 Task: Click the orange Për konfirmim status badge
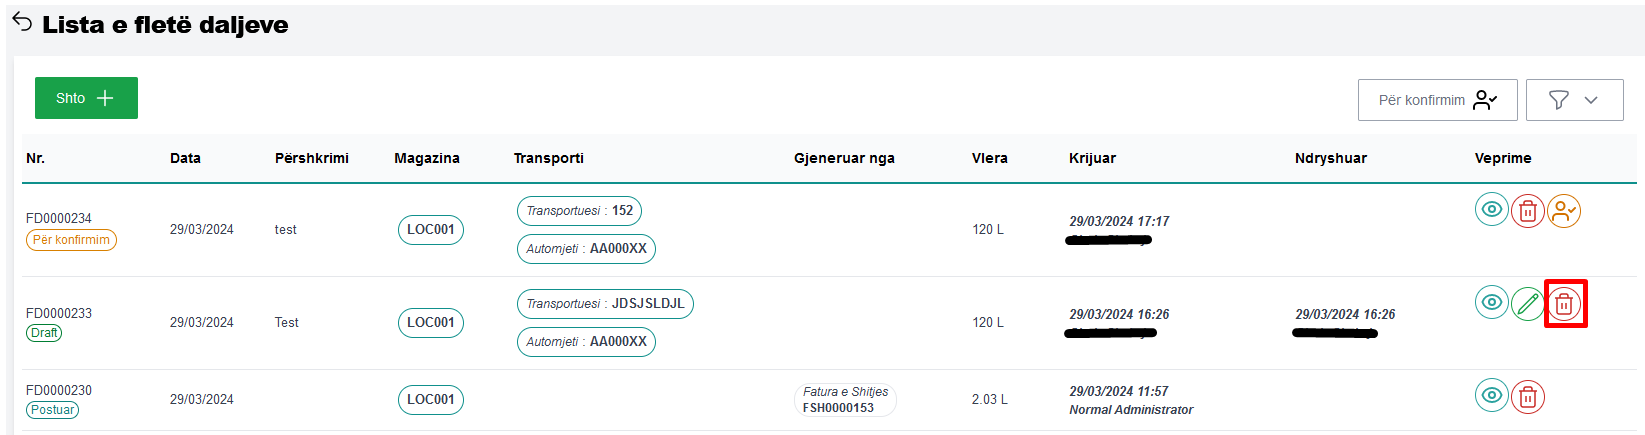coord(71,240)
